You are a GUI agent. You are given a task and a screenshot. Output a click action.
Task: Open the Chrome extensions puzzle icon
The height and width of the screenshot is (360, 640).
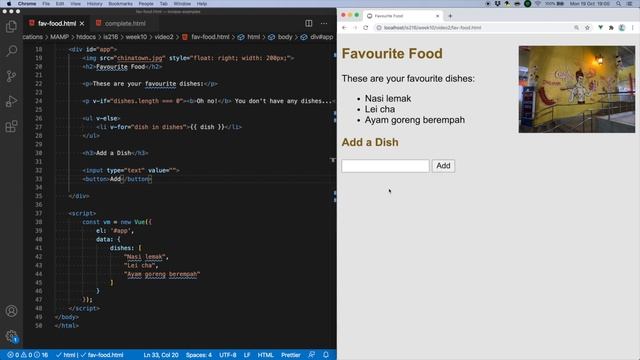click(611, 28)
